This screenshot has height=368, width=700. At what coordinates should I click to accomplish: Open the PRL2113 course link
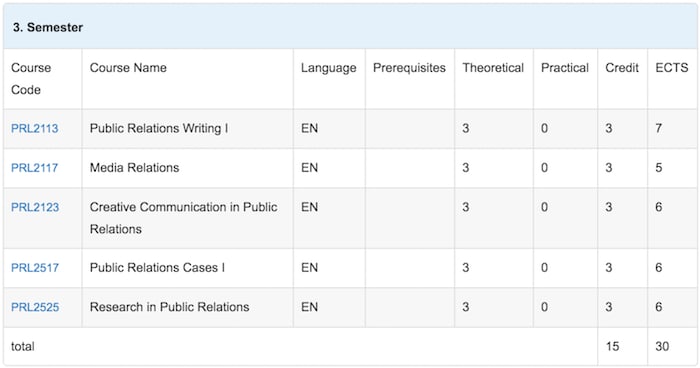[x=35, y=129]
